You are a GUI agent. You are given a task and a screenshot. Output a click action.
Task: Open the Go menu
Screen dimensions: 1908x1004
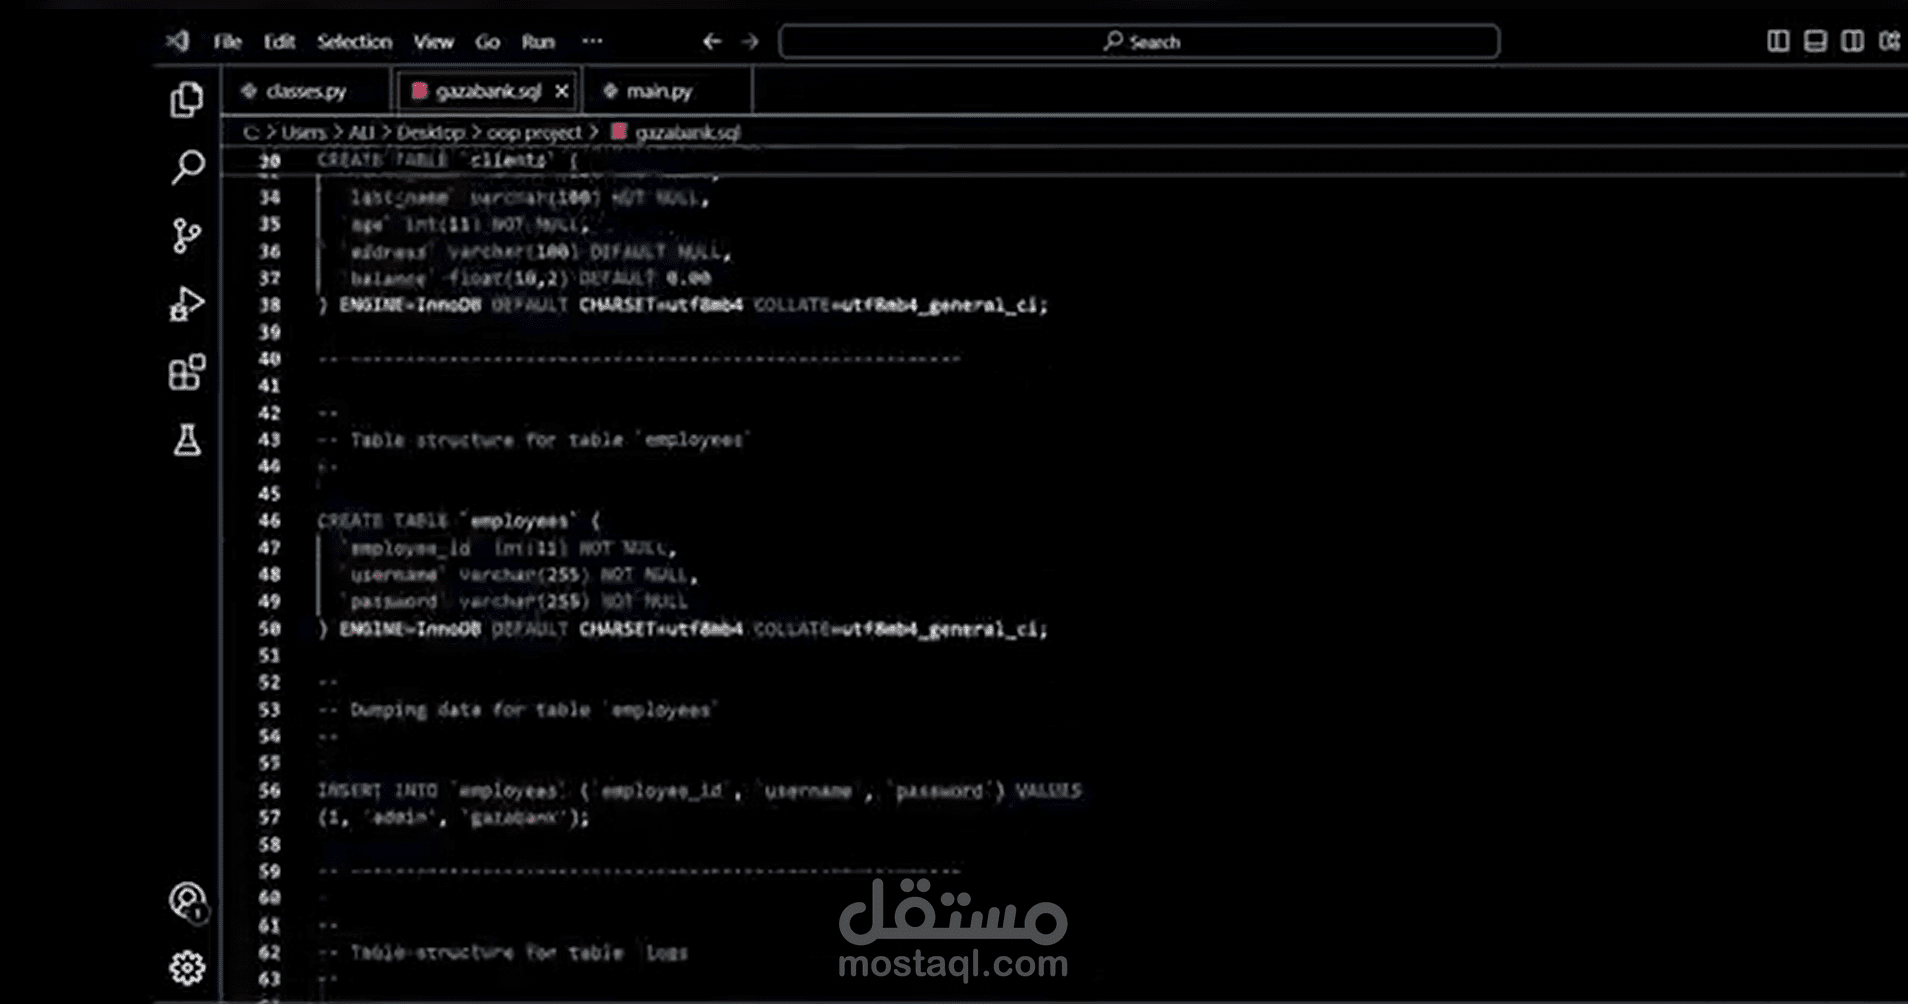coord(487,41)
